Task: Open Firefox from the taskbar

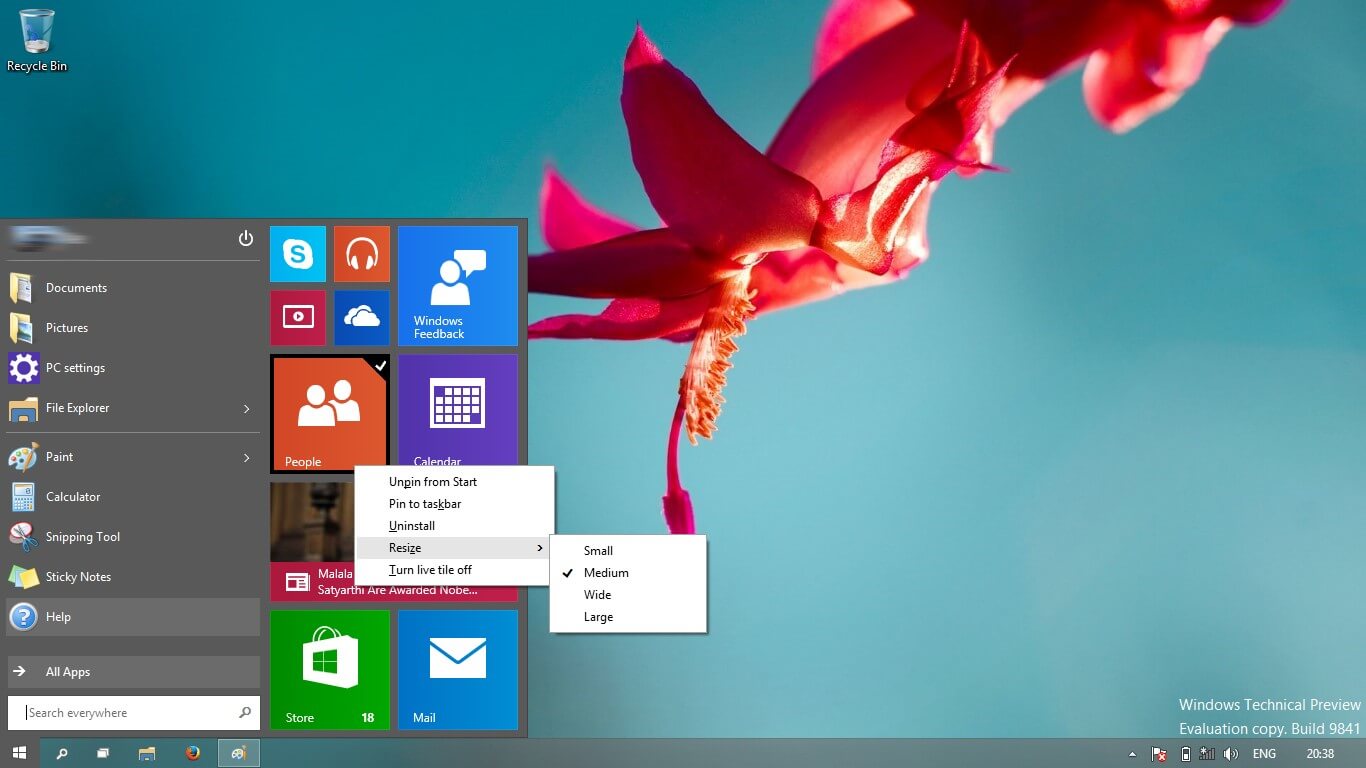Action: pos(193,753)
